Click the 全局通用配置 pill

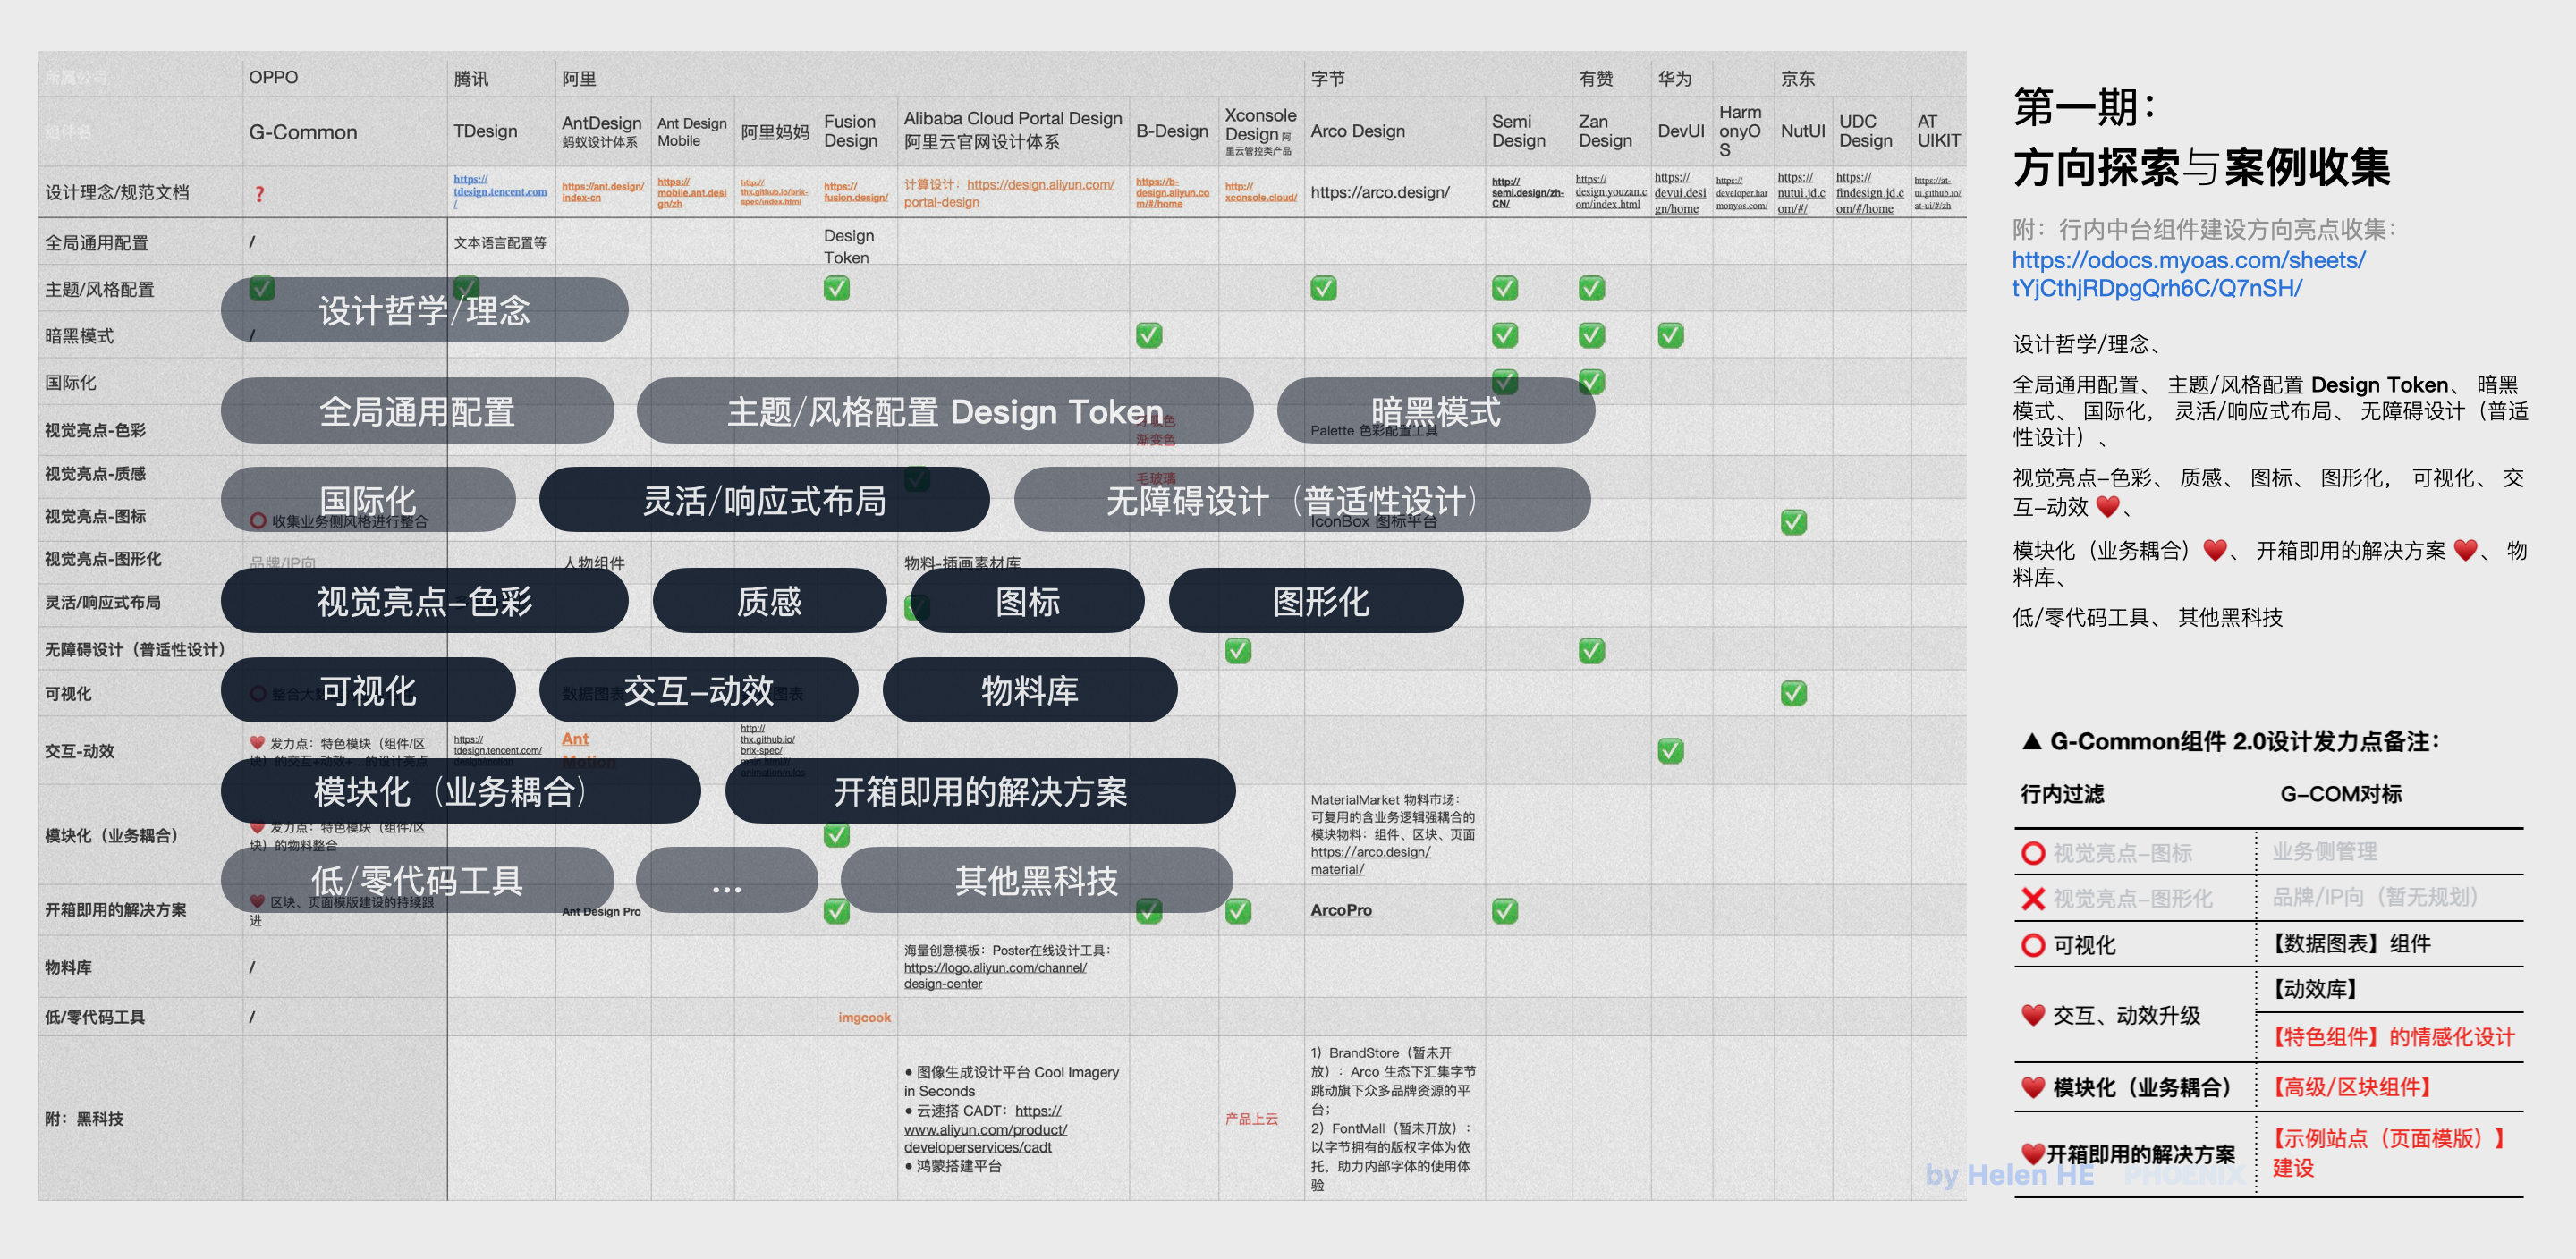click(x=417, y=411)
